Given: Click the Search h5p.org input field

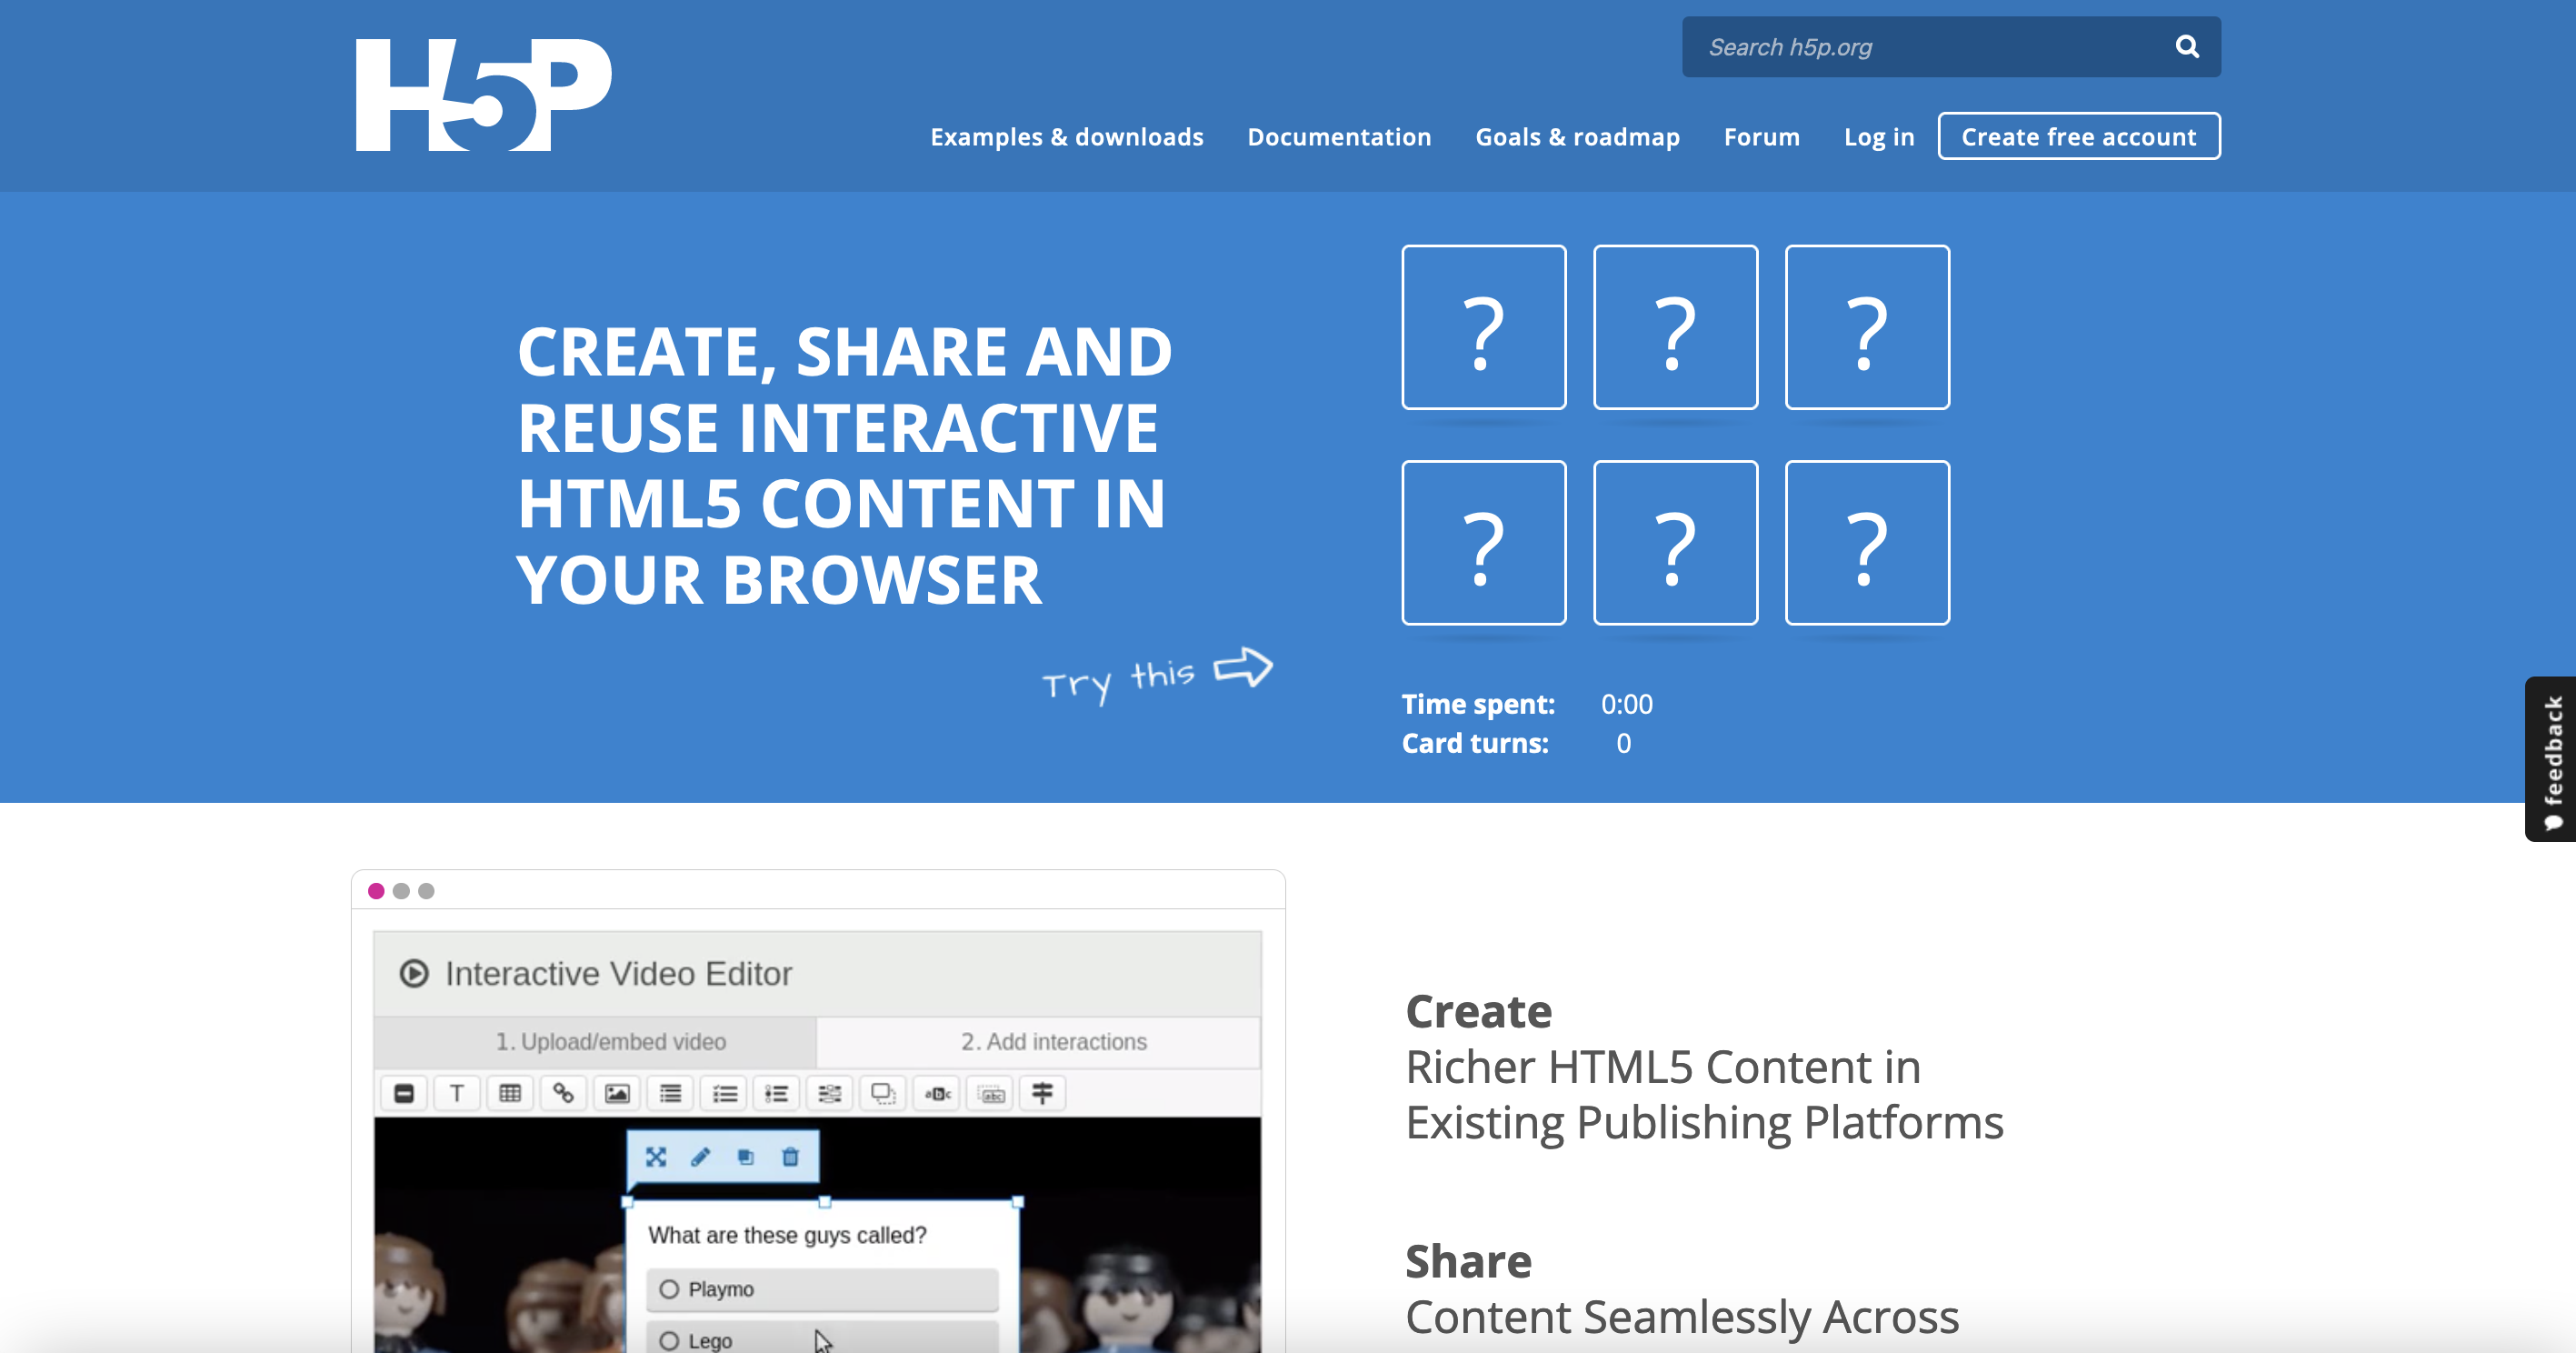Looking at the screenshot, I should [x=1925, y=47].
